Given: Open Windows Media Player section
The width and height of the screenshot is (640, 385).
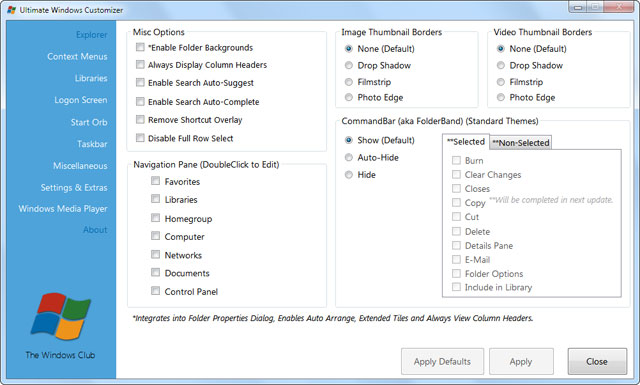Looking at the screenshot, I should (63, 209).
